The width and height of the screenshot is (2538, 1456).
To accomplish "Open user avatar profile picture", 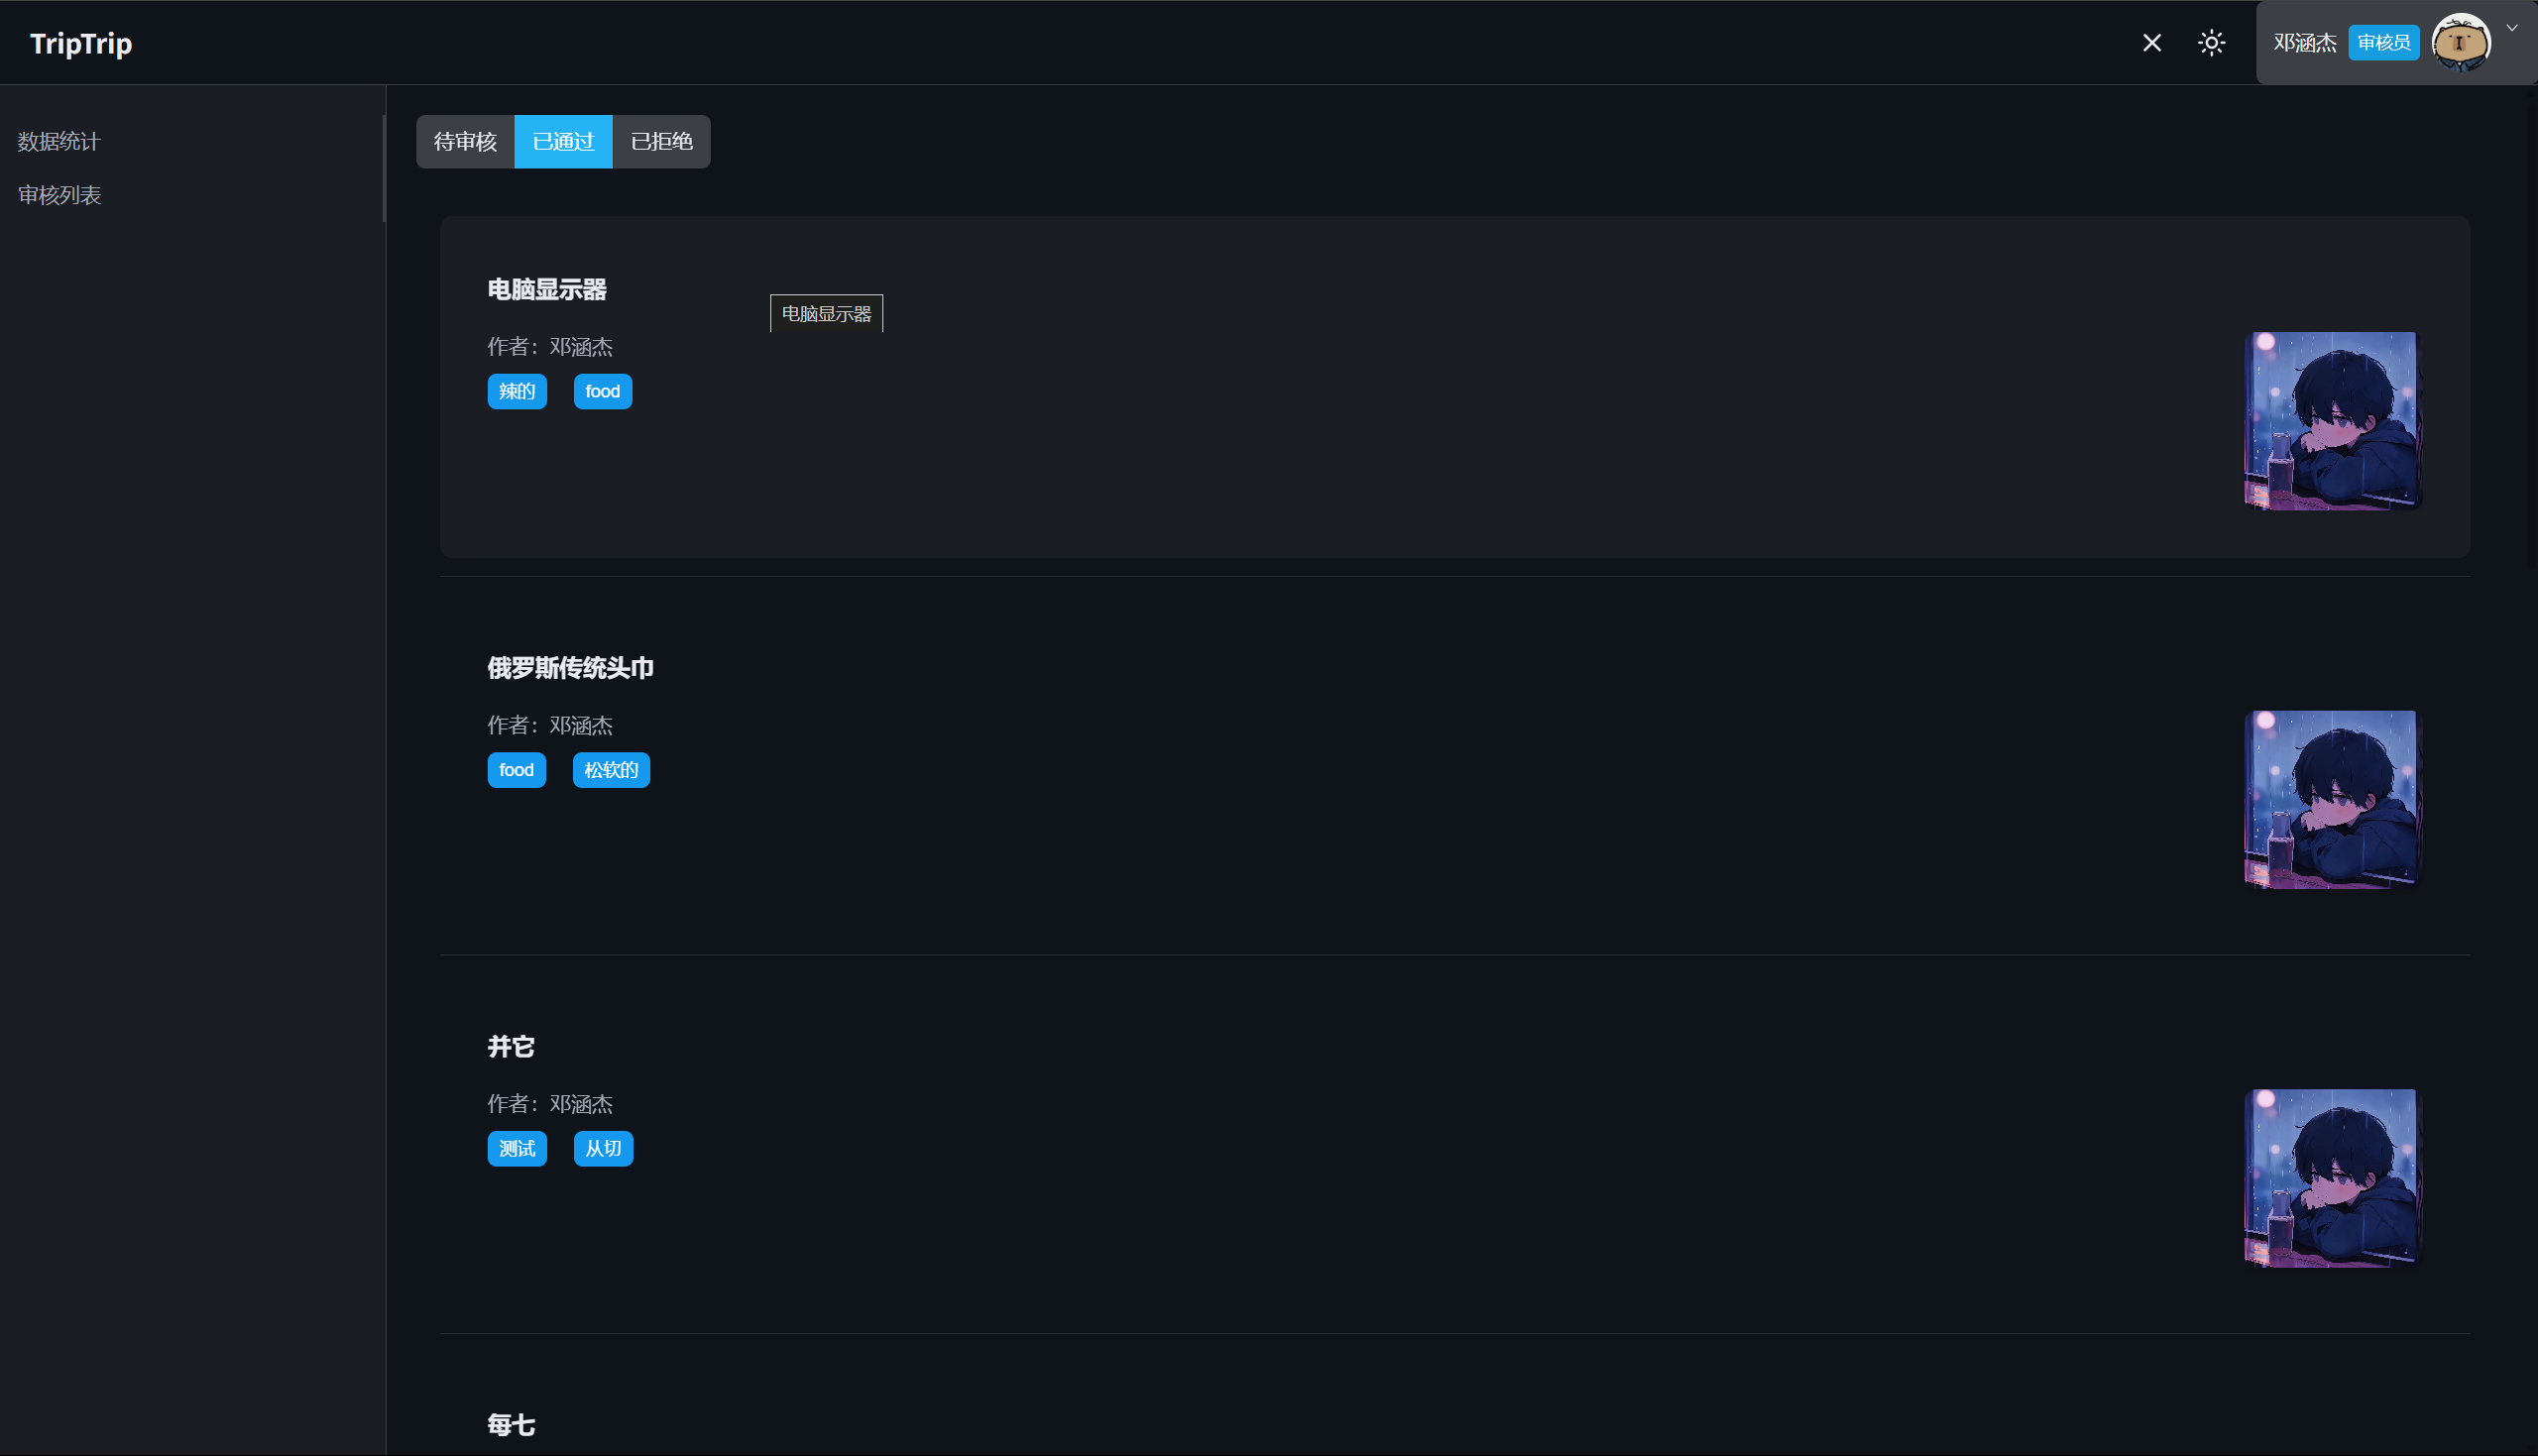I will pos(2460,43).
